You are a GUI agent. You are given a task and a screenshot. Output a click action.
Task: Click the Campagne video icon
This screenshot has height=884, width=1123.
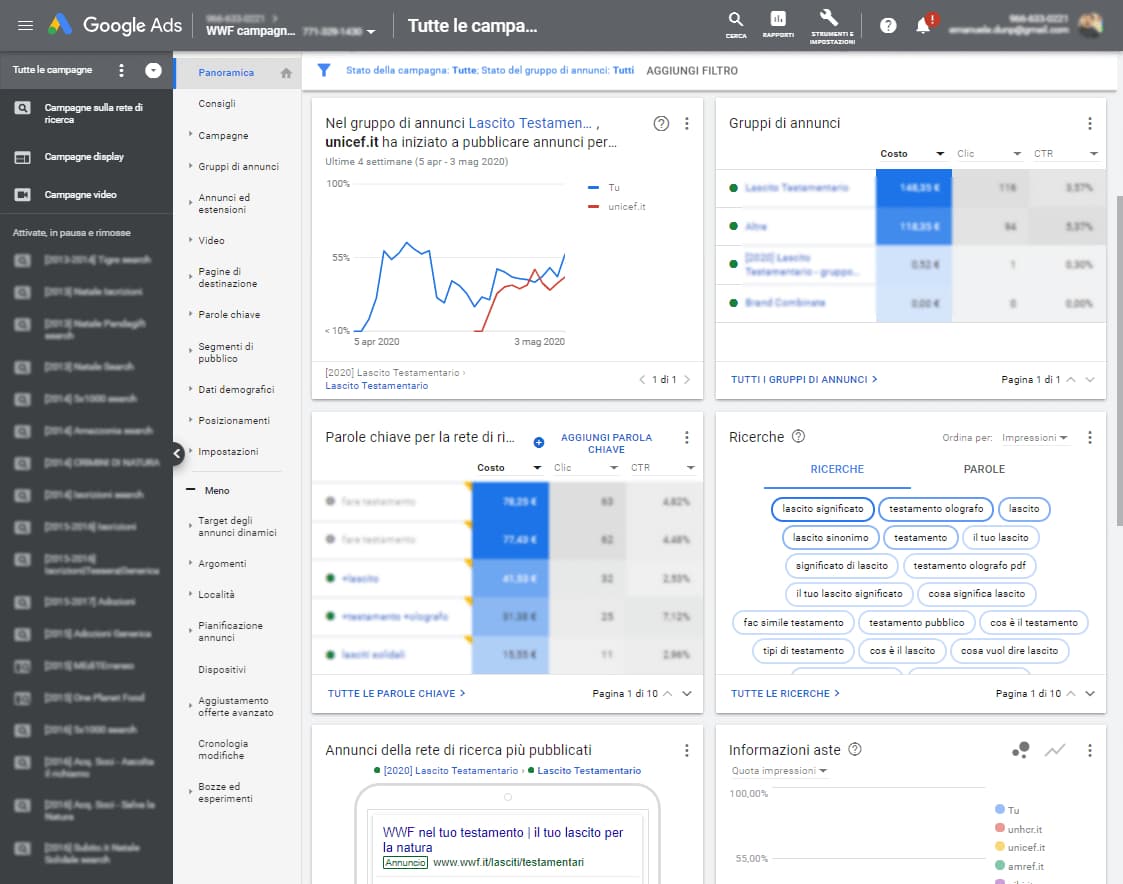tap(23, 195)
